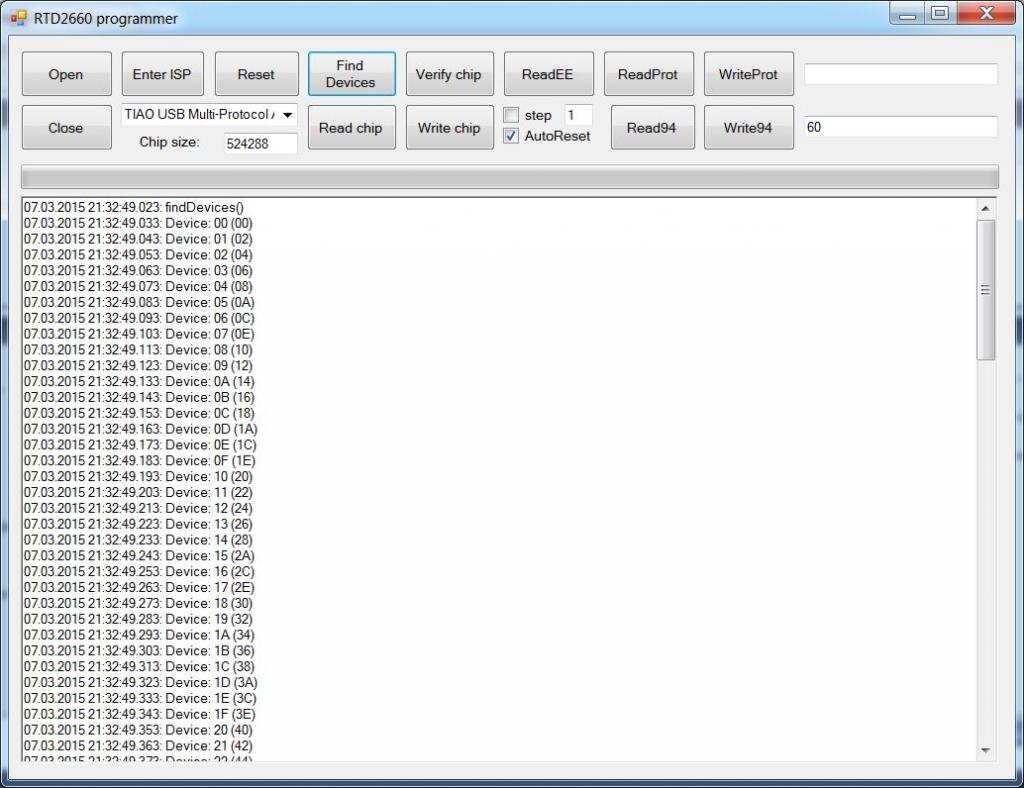Viewport: 1024px width, 788px height.
Task: Click the RTD2660 programmer window icon
Action: pyautogui.click(x=19, y=18)
